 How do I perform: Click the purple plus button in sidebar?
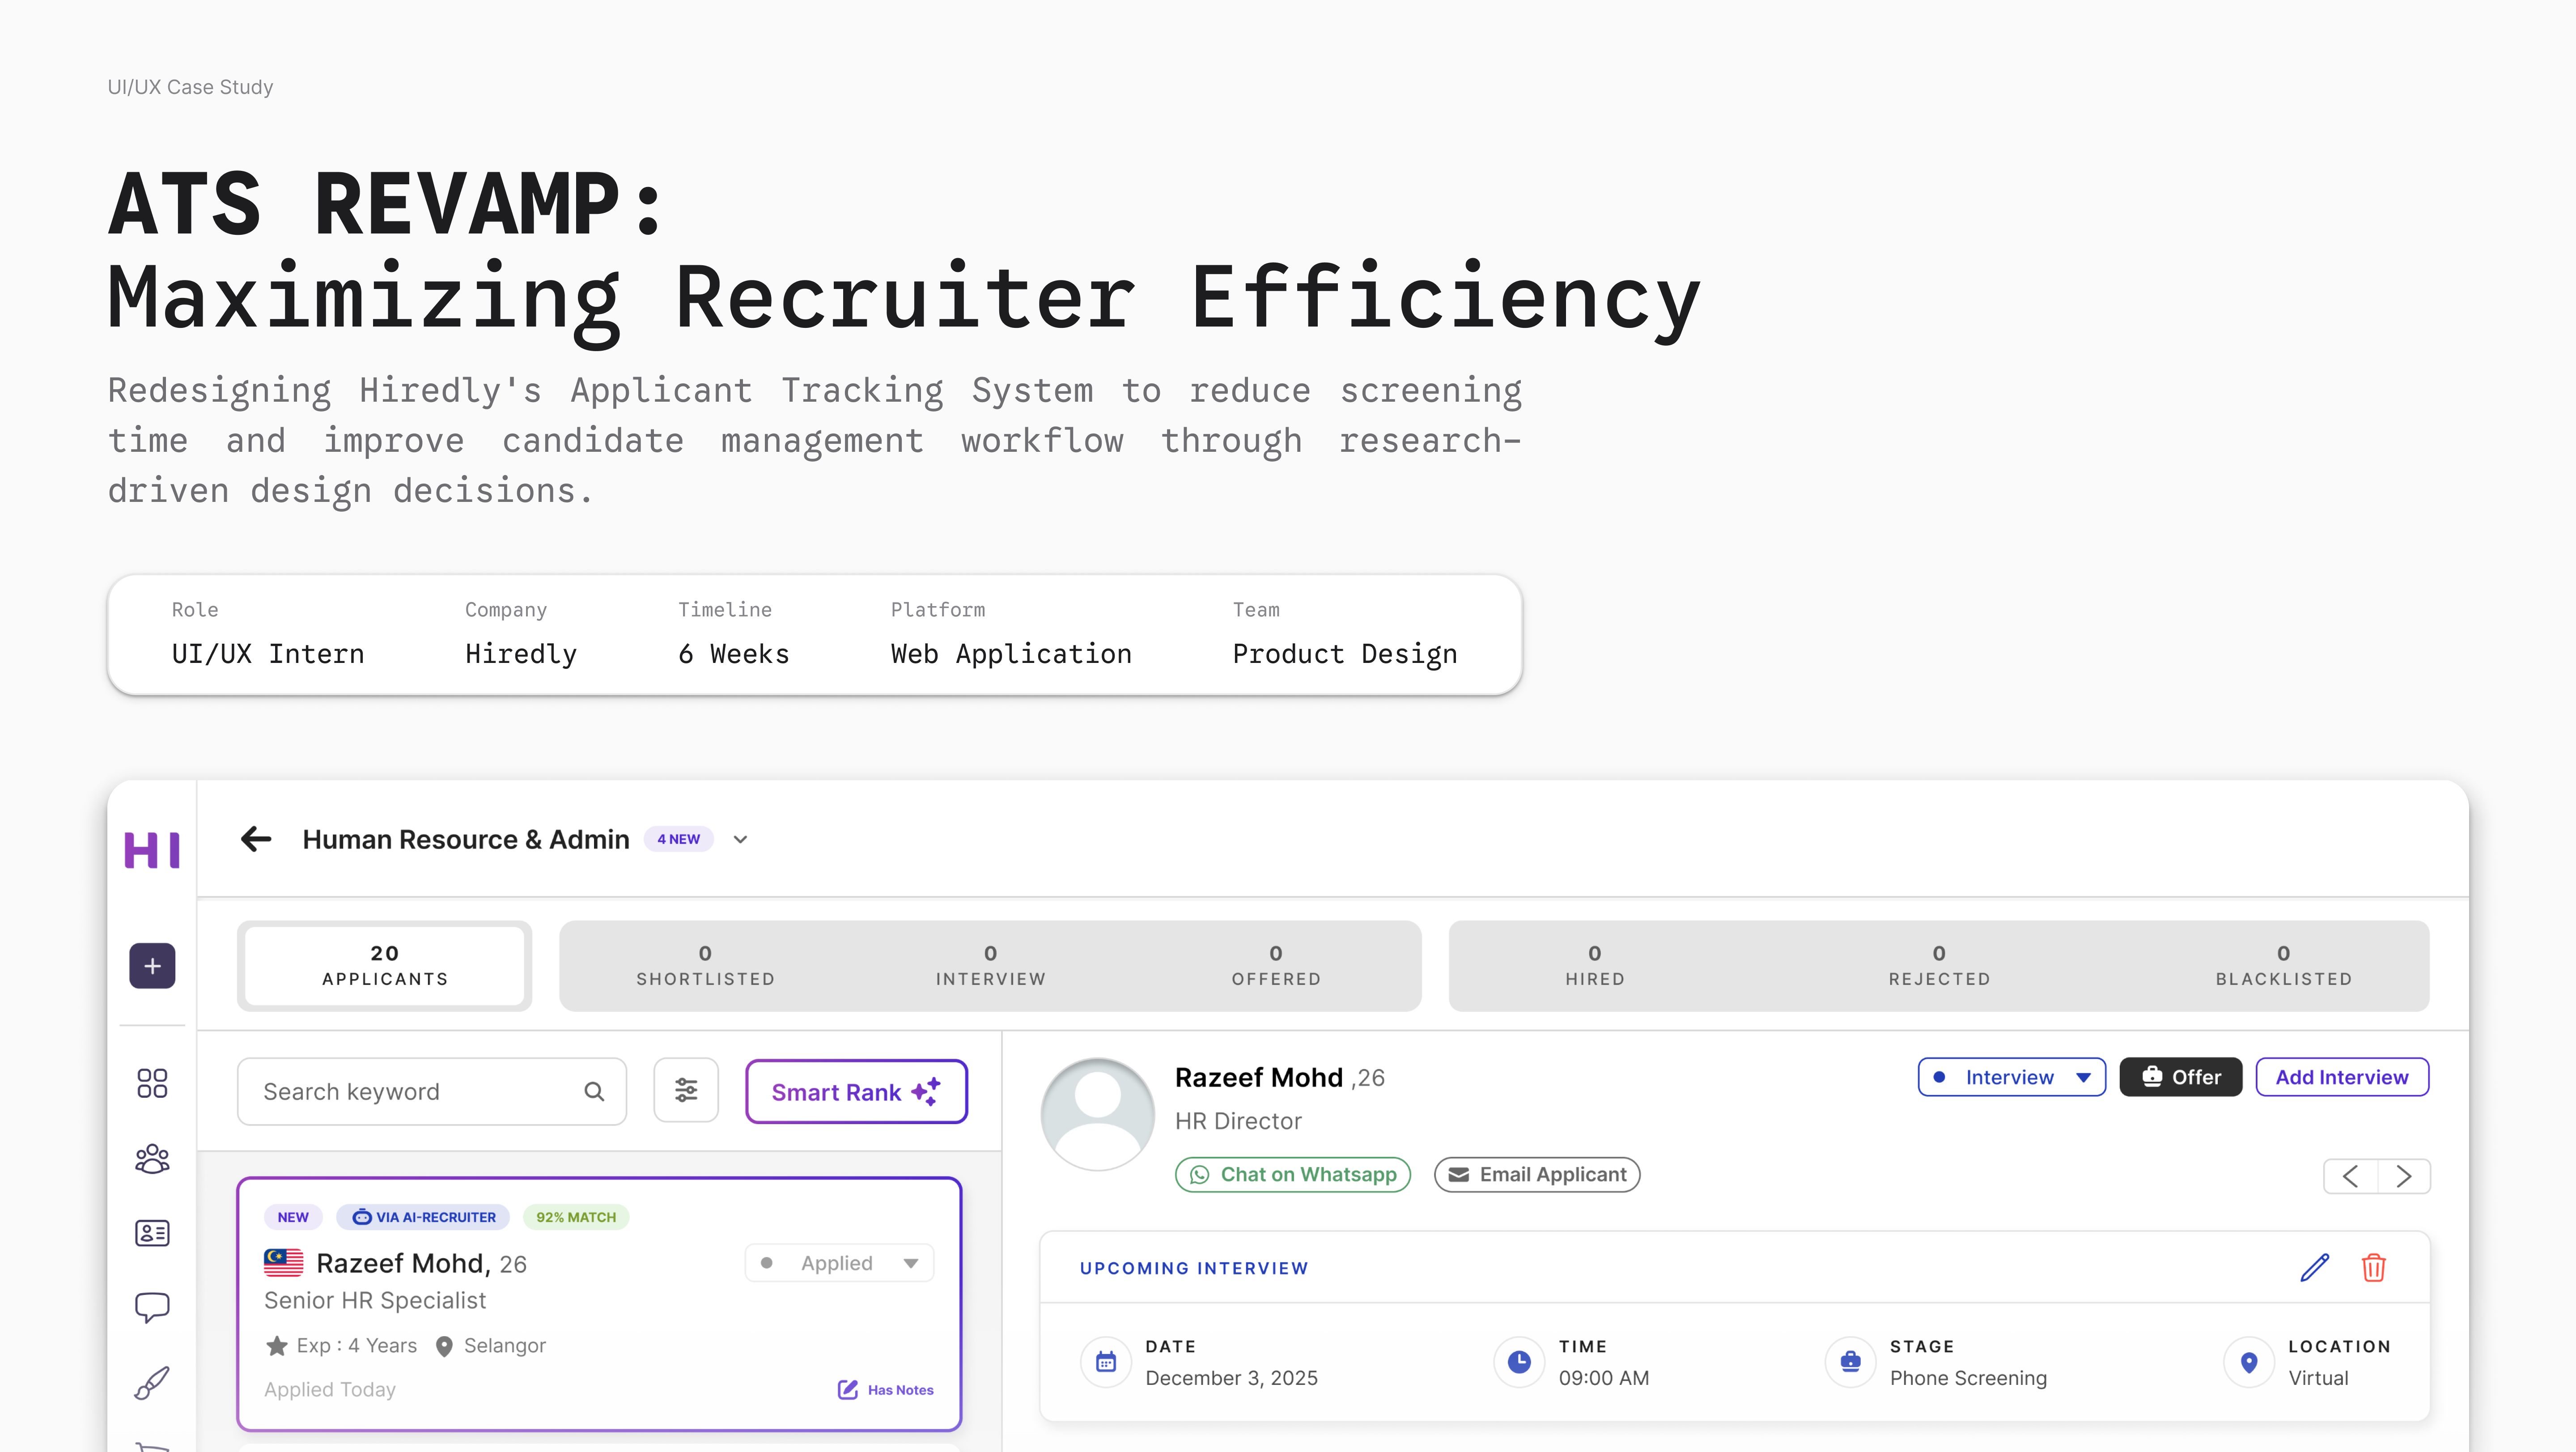coord(152,966)
